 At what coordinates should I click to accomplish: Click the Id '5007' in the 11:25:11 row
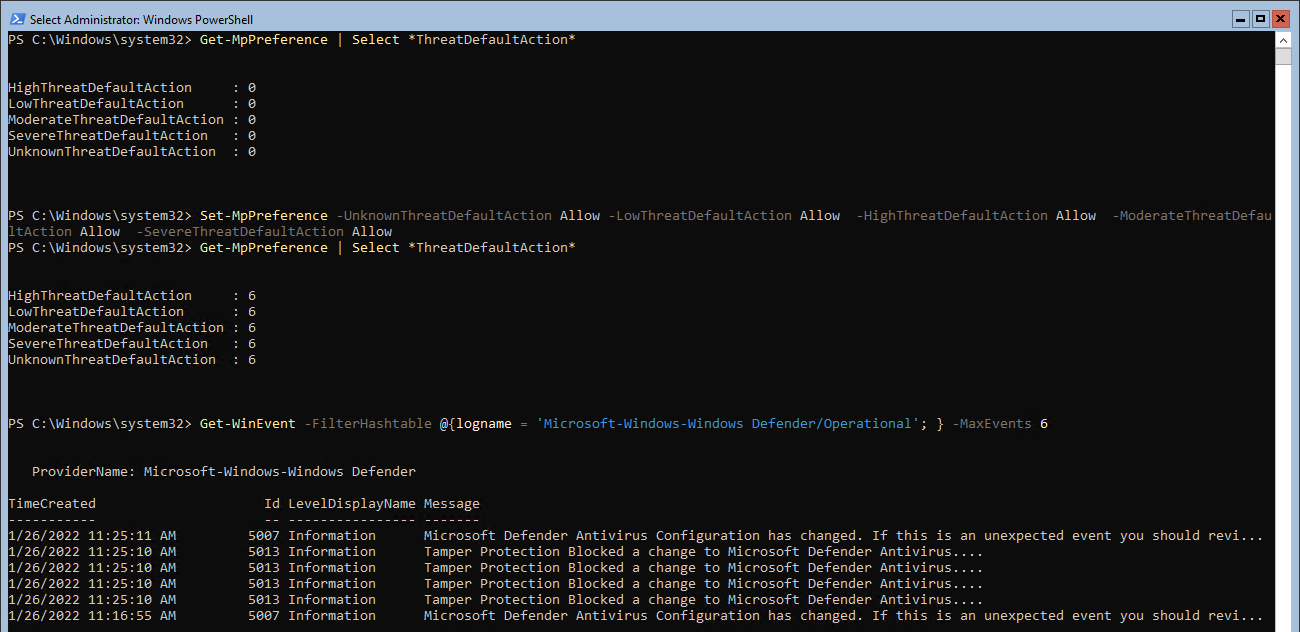pyautogui.click(x=264, y=536)
